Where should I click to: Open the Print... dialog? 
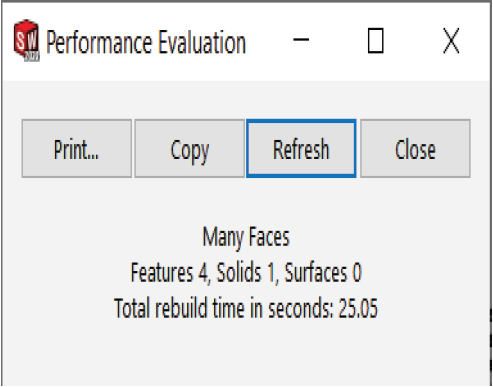click(x=77, y=149)
